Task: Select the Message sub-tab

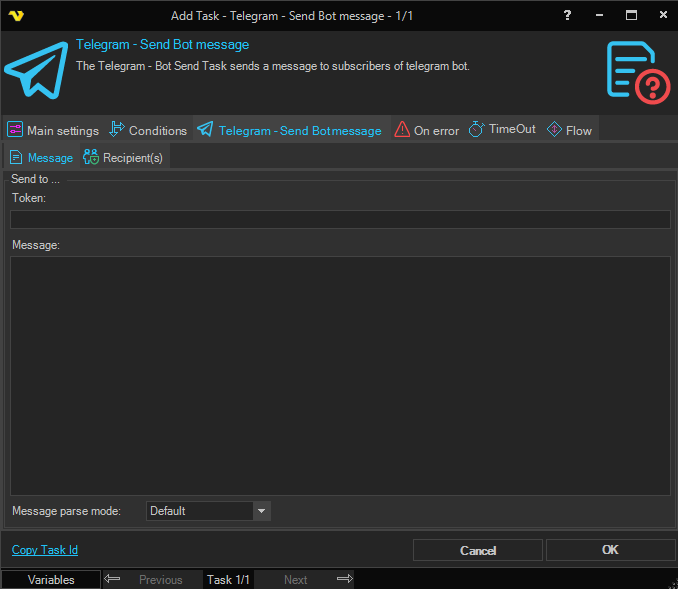Action: point(41,157)
